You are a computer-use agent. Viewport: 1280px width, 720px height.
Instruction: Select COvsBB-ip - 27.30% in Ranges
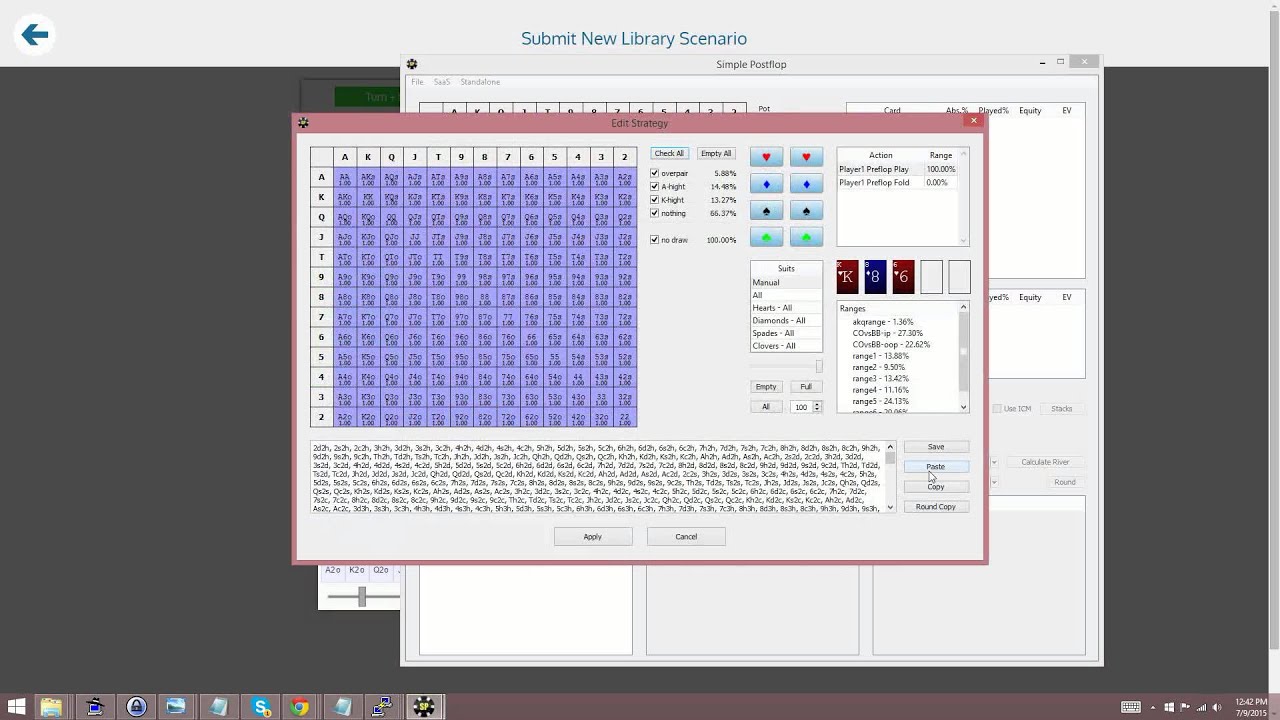tap(888, 333)
